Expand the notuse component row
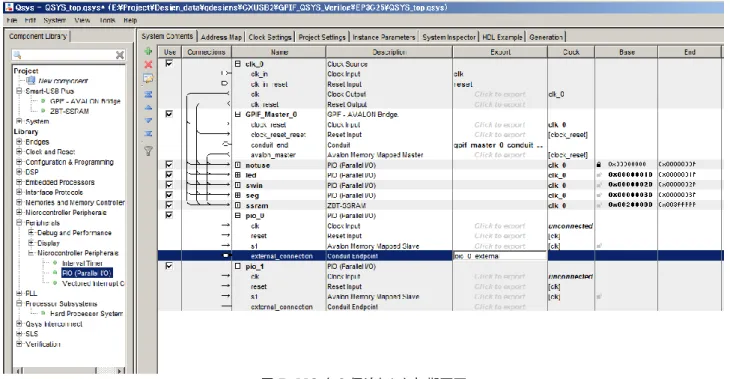 [238, 165]
